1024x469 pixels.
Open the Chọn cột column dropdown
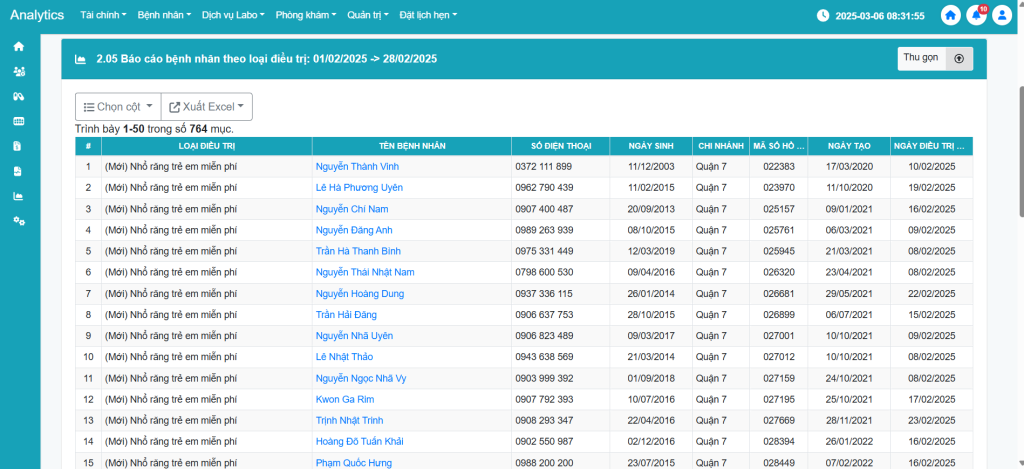click(118, 107)
